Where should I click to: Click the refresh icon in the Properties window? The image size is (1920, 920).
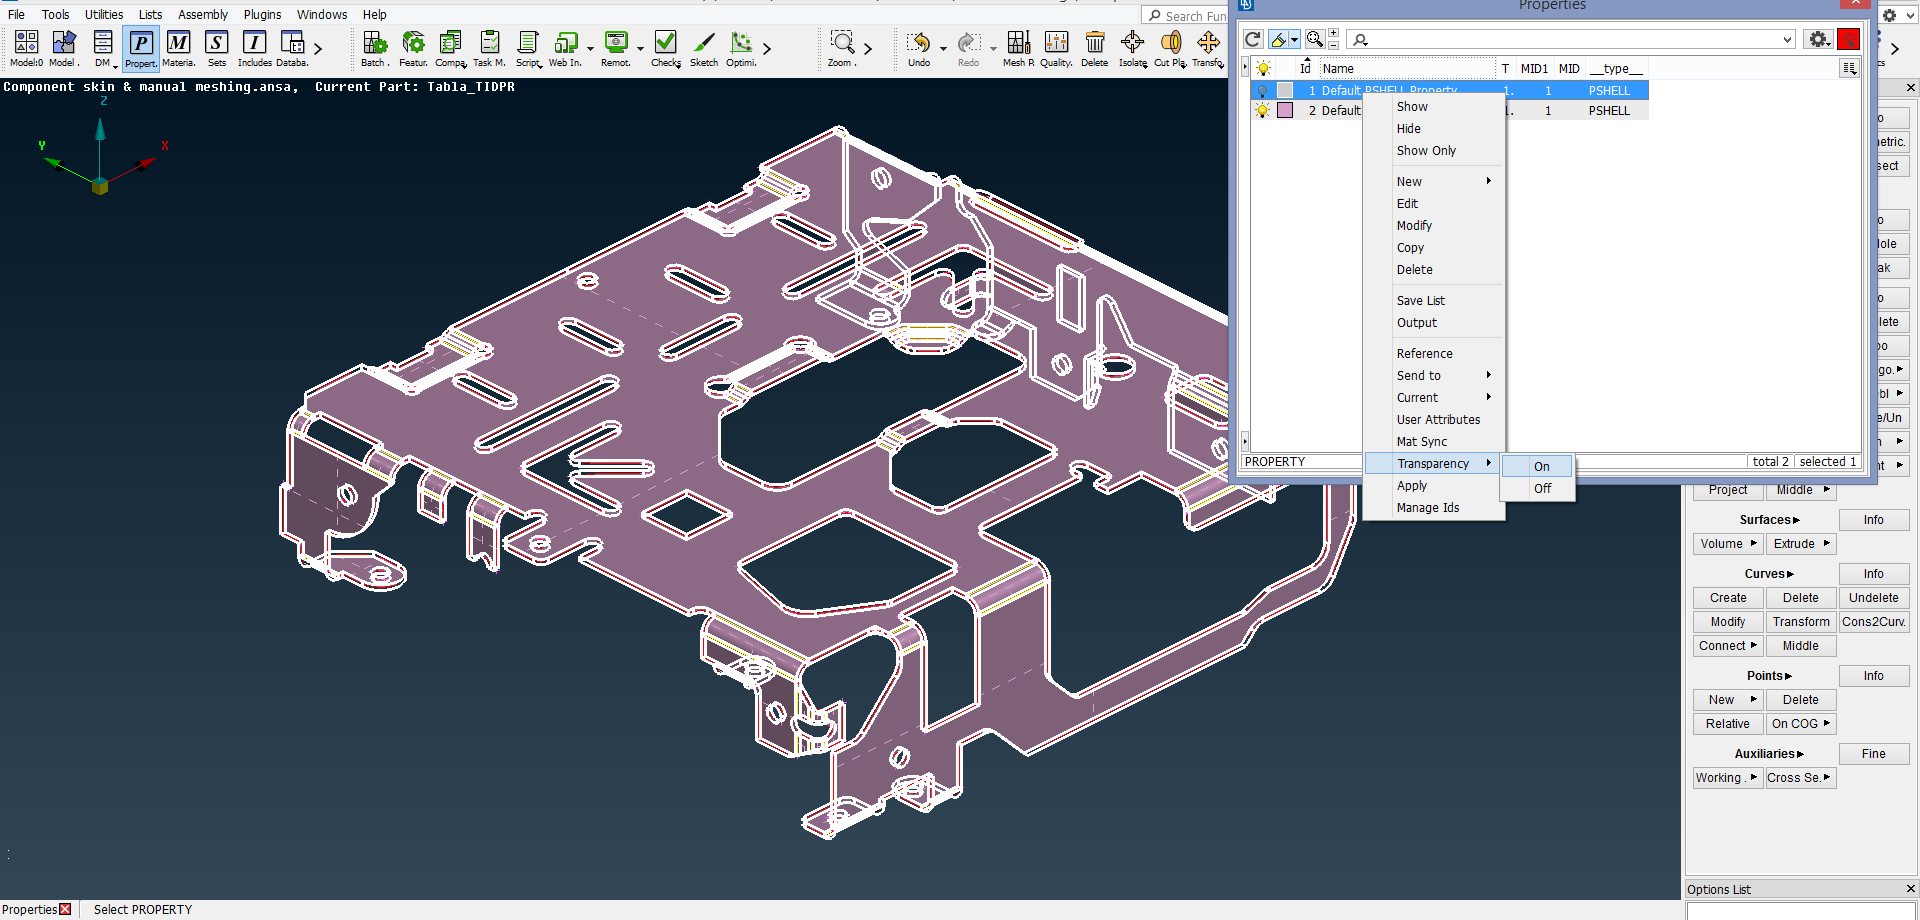pyautogui.click(x=1251, y=39)
